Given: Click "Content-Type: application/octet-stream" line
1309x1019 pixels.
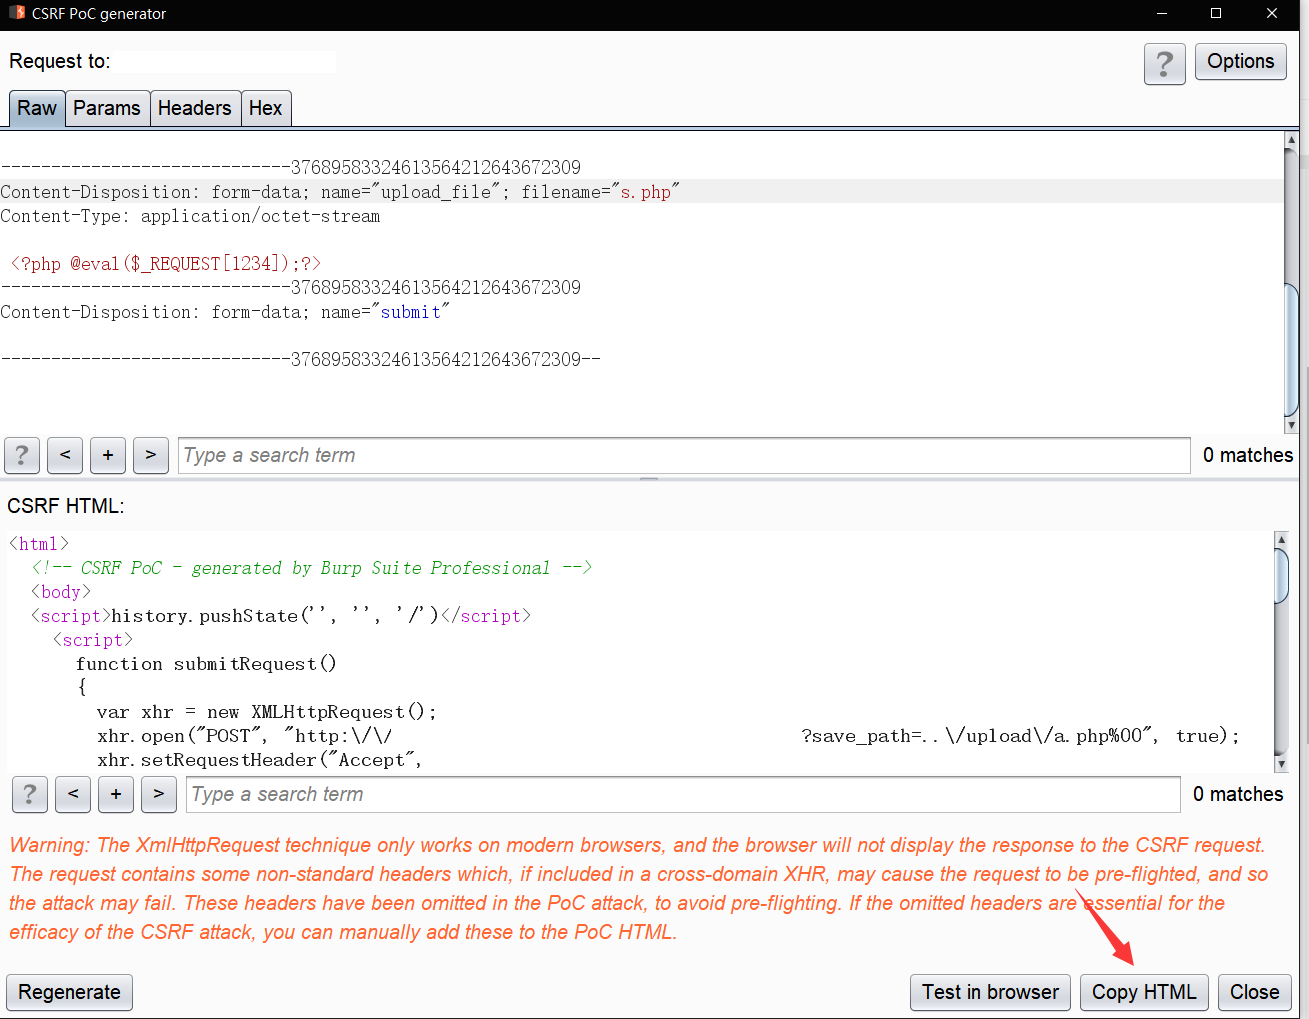Looking at the screenshot, I should coord(190,216).
